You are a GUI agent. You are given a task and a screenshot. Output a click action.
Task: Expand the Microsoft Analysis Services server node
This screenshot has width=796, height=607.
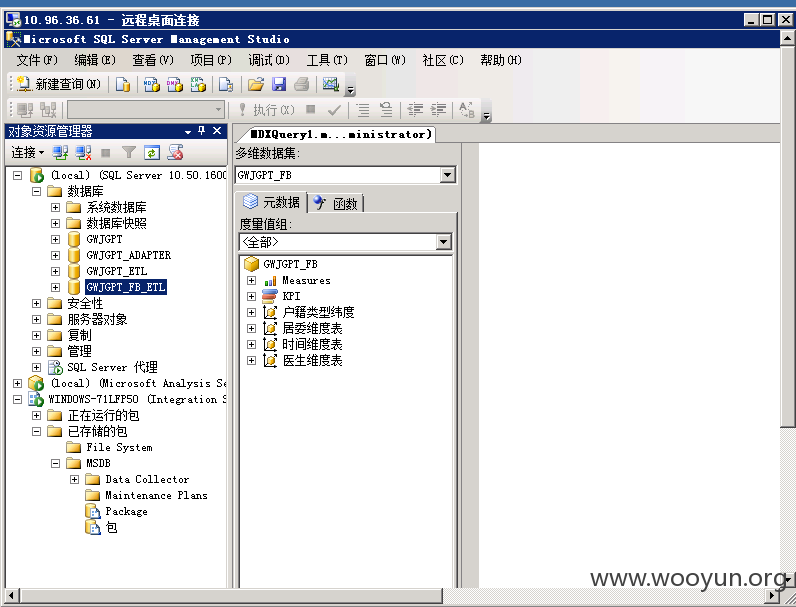[17, 383]
